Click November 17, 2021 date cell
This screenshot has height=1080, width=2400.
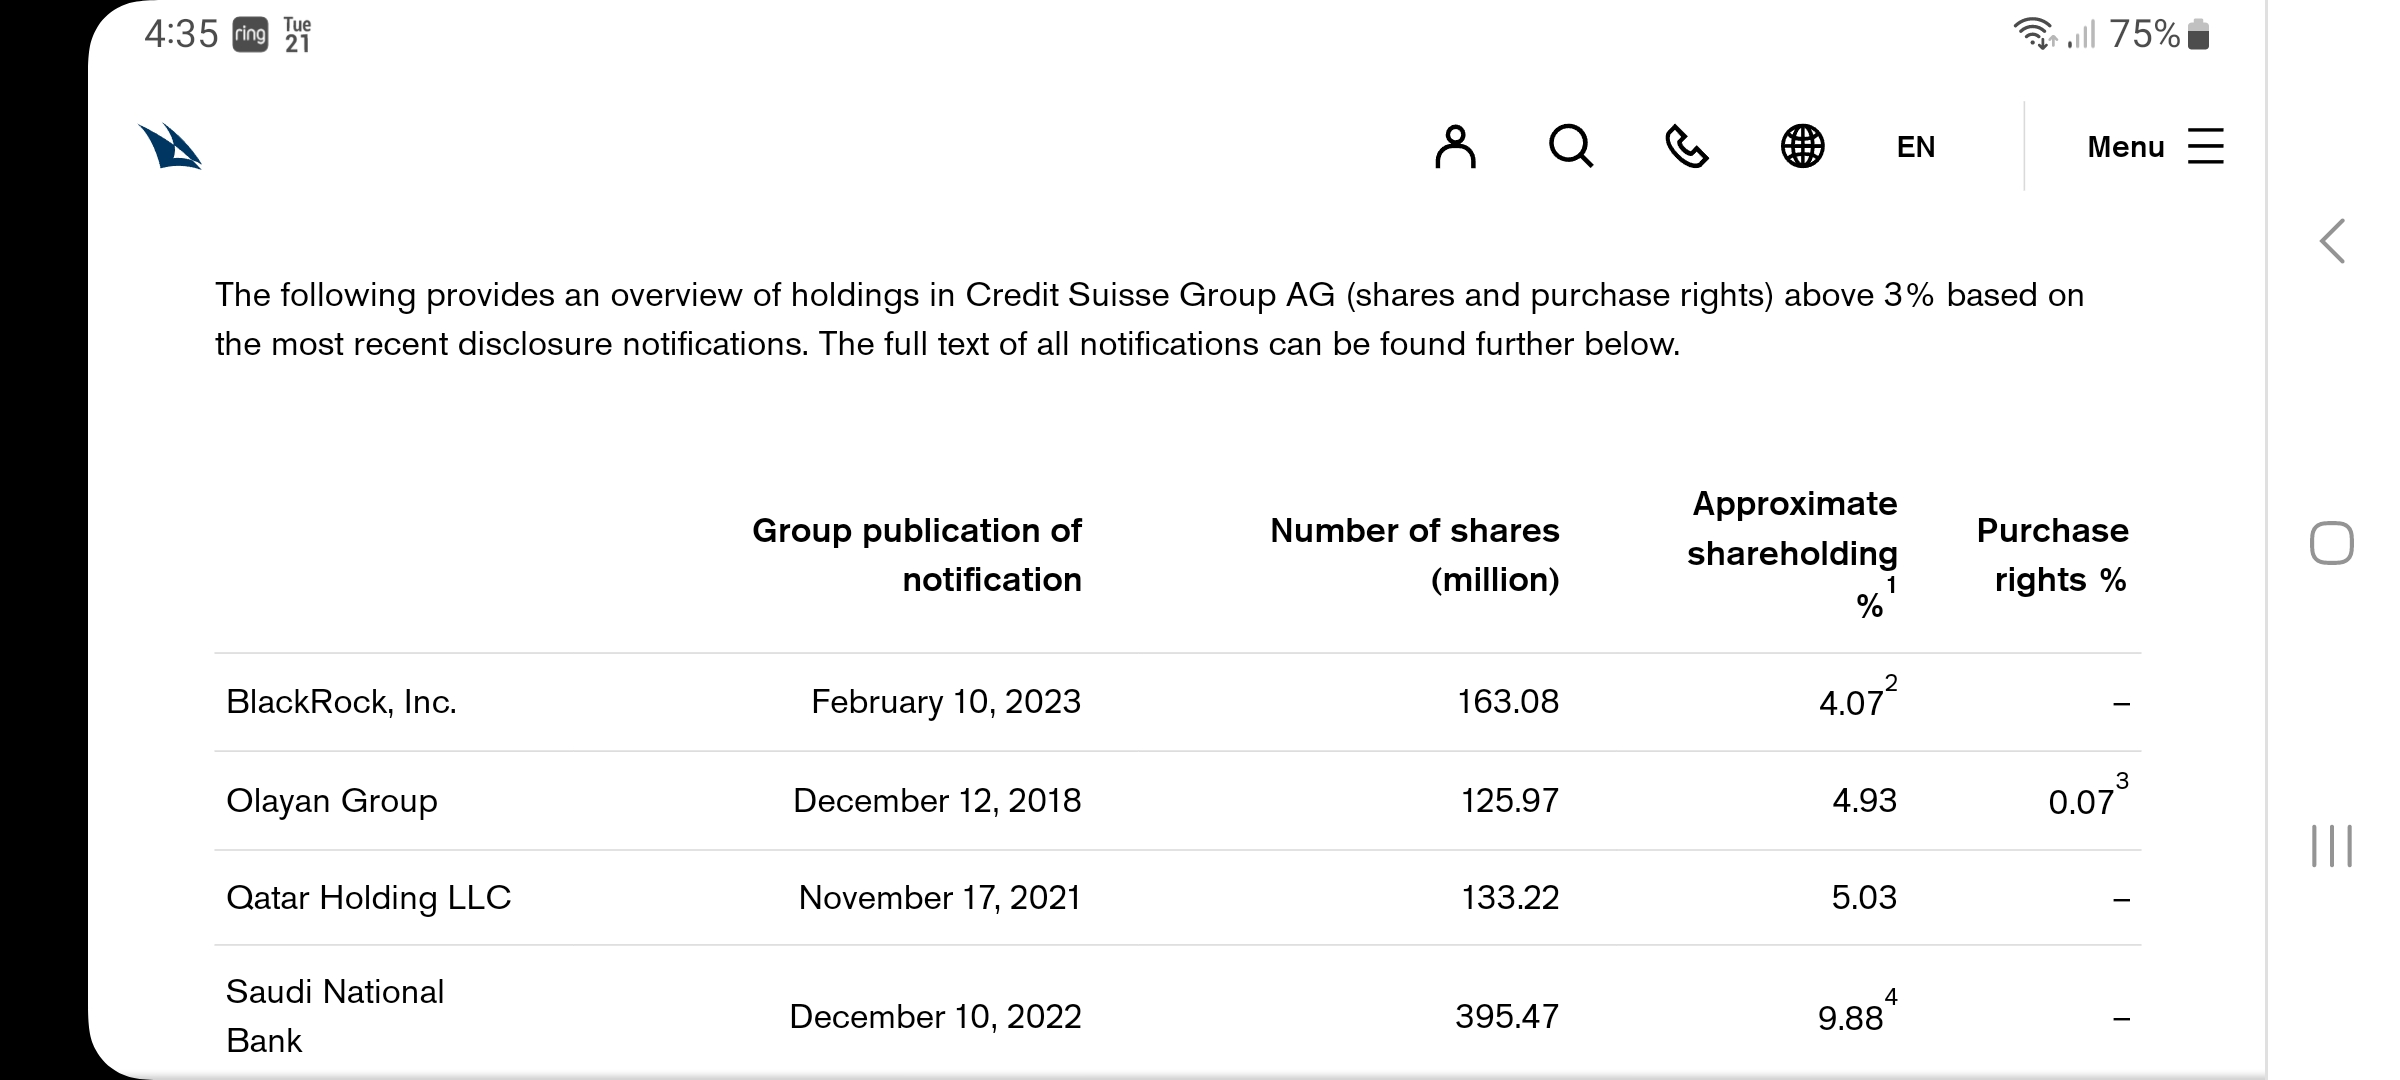tap(940, 898)
